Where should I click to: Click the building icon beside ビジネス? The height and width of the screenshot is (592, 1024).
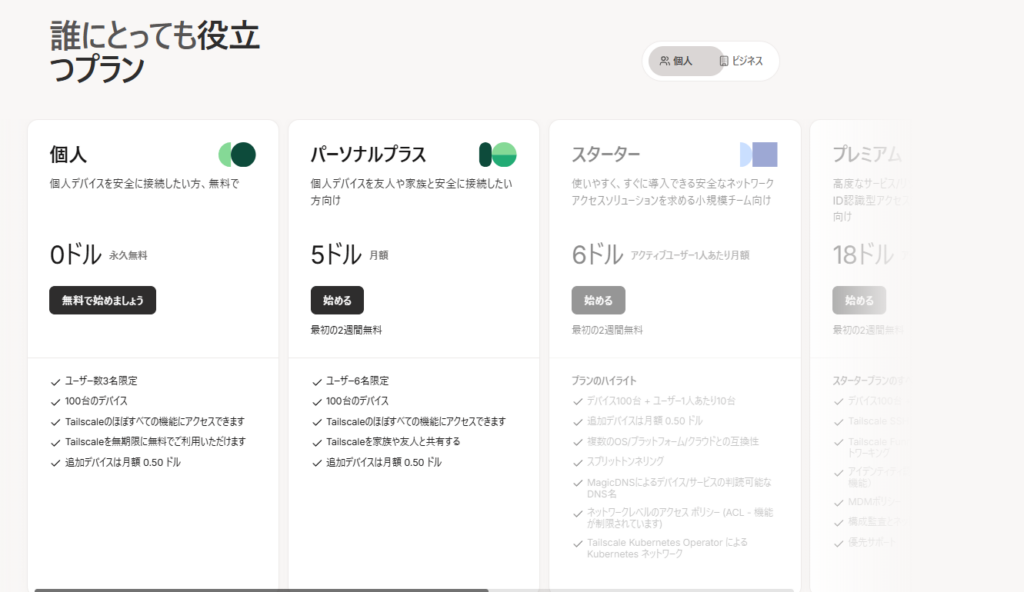[725, 61]
